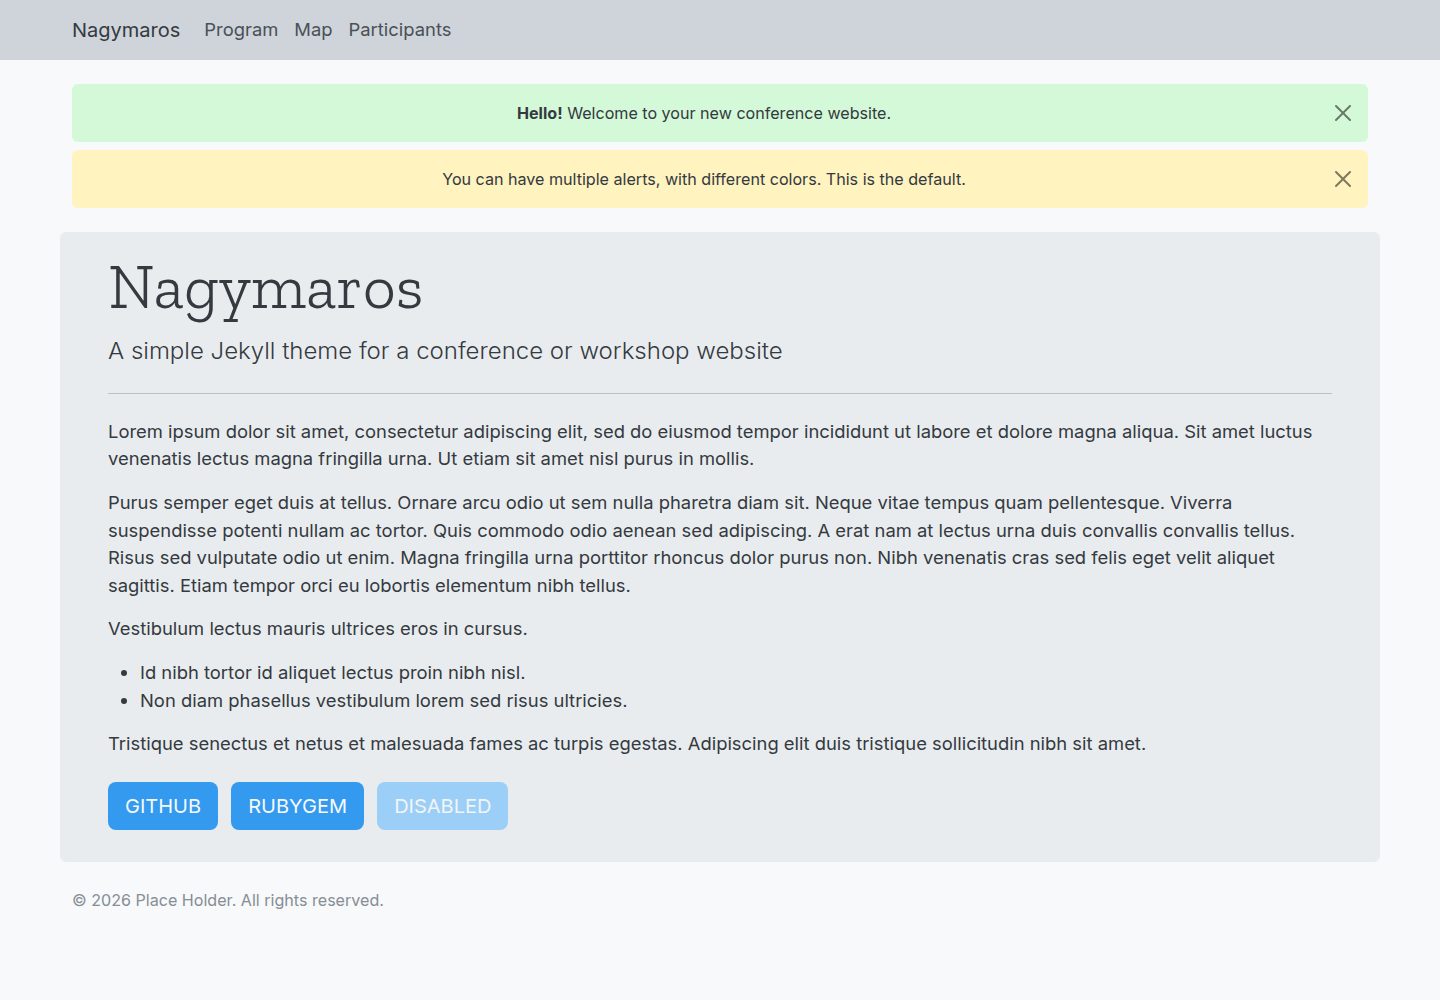The height and width of the screenshot is (1000, 1440).
Task: Open the Map page
Action: (x=313, y=30)
